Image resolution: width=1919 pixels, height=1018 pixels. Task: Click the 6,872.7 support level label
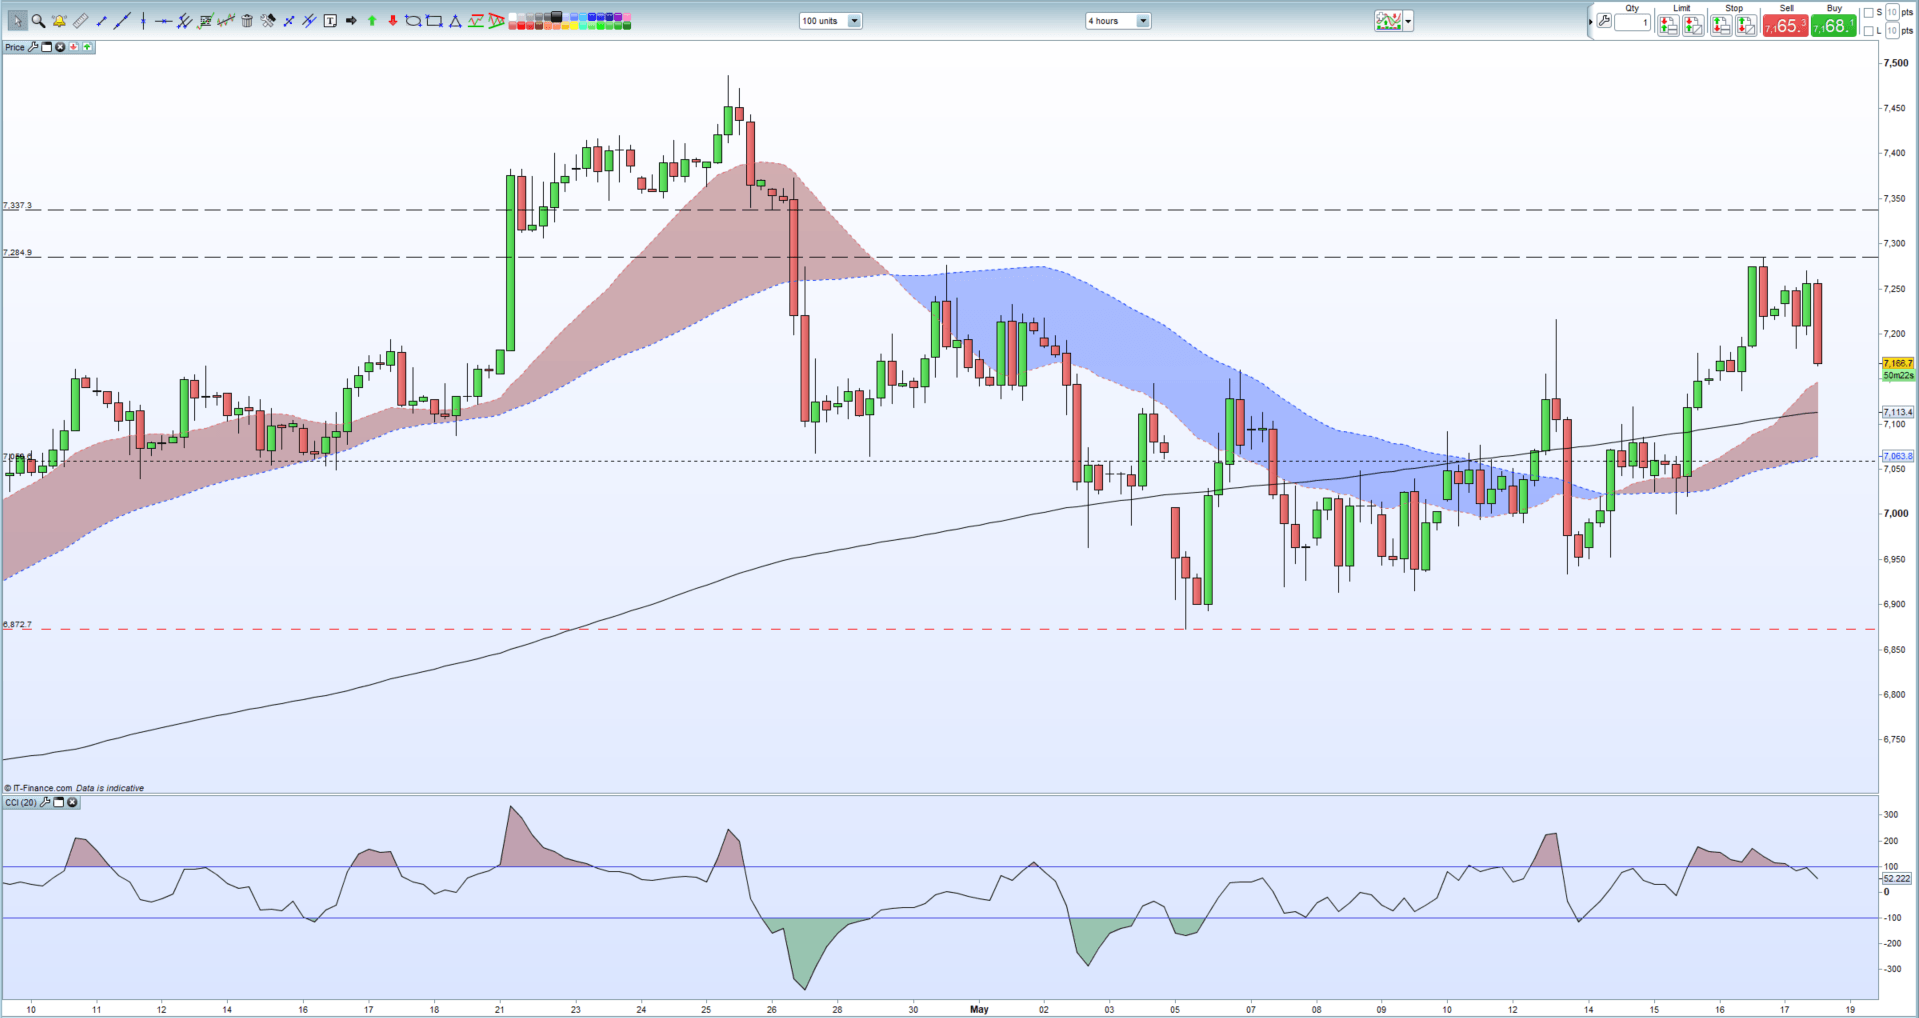point(17,624)
